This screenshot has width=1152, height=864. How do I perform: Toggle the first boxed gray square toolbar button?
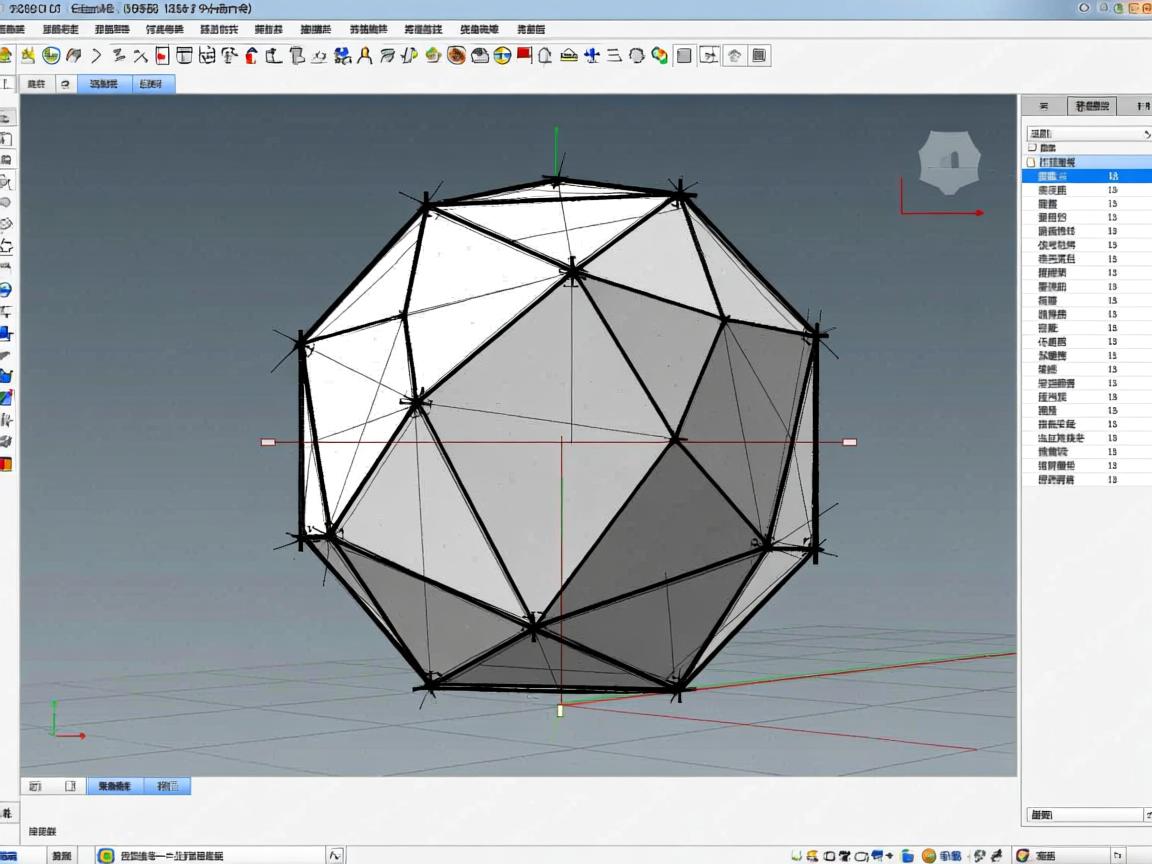[x=684, y=56]
